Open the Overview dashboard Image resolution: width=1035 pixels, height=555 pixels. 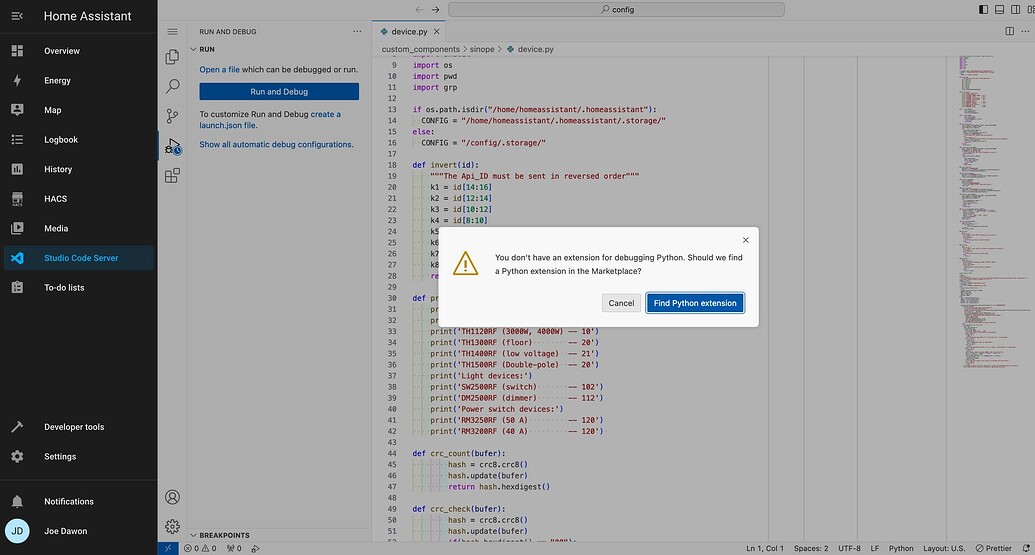[x=79, y=51]
